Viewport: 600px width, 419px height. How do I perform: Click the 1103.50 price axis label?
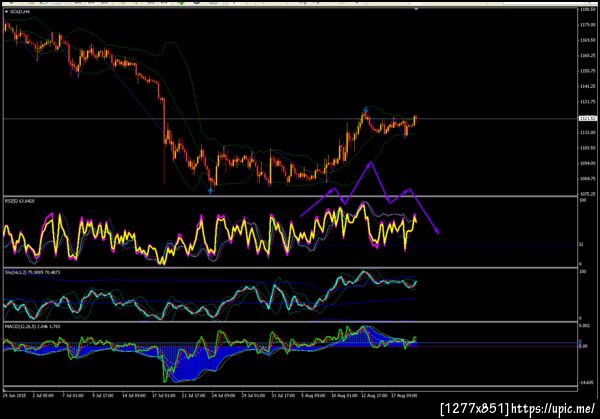(588, 148)
